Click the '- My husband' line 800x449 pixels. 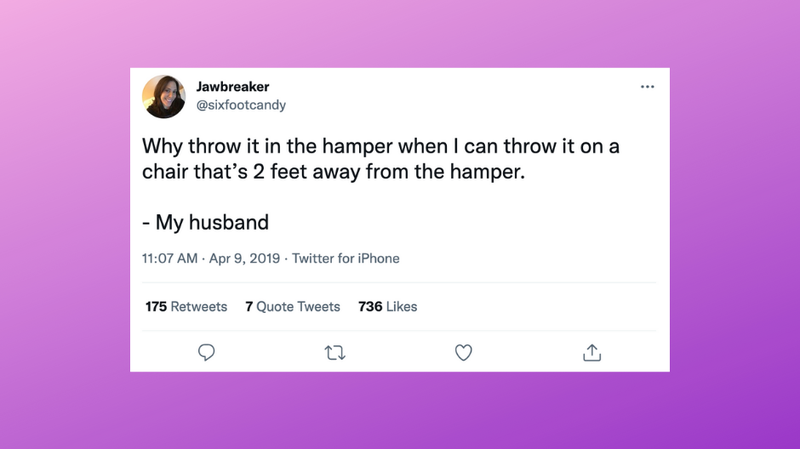click(205, 222)
